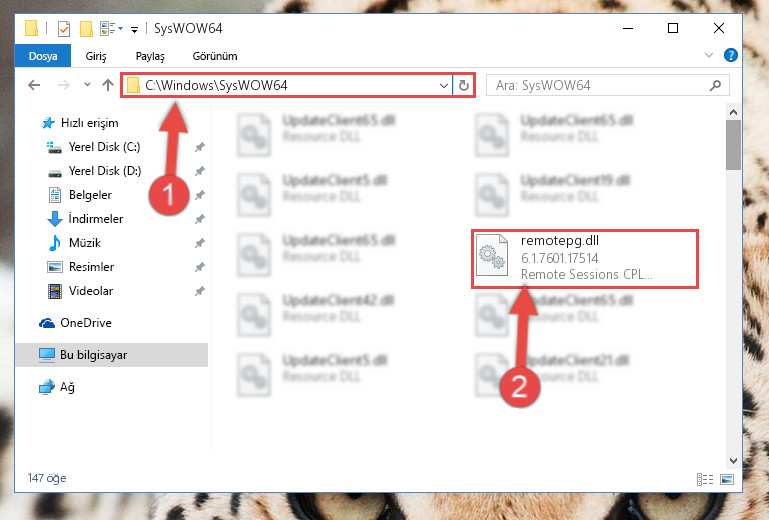Expand the ribbon with the chevron
The image size is (769, 520).
(709, 55)
